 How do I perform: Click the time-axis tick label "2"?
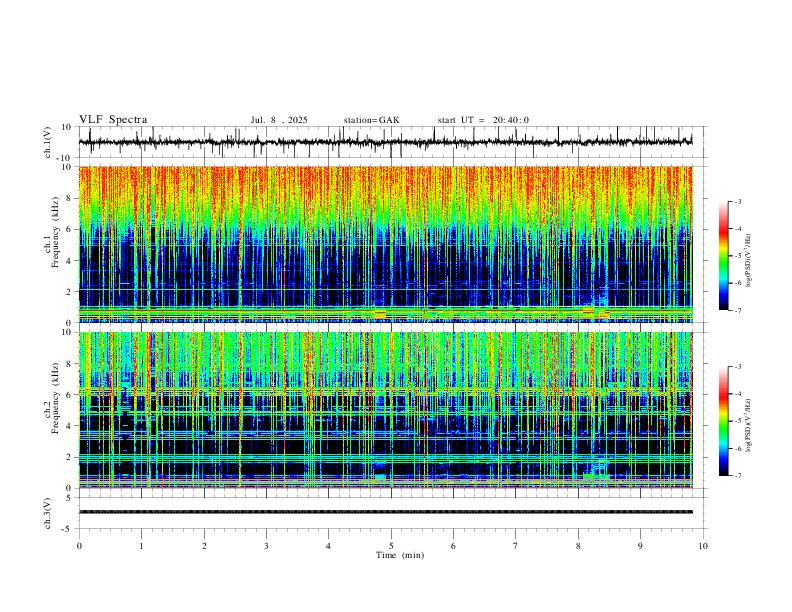204,546
